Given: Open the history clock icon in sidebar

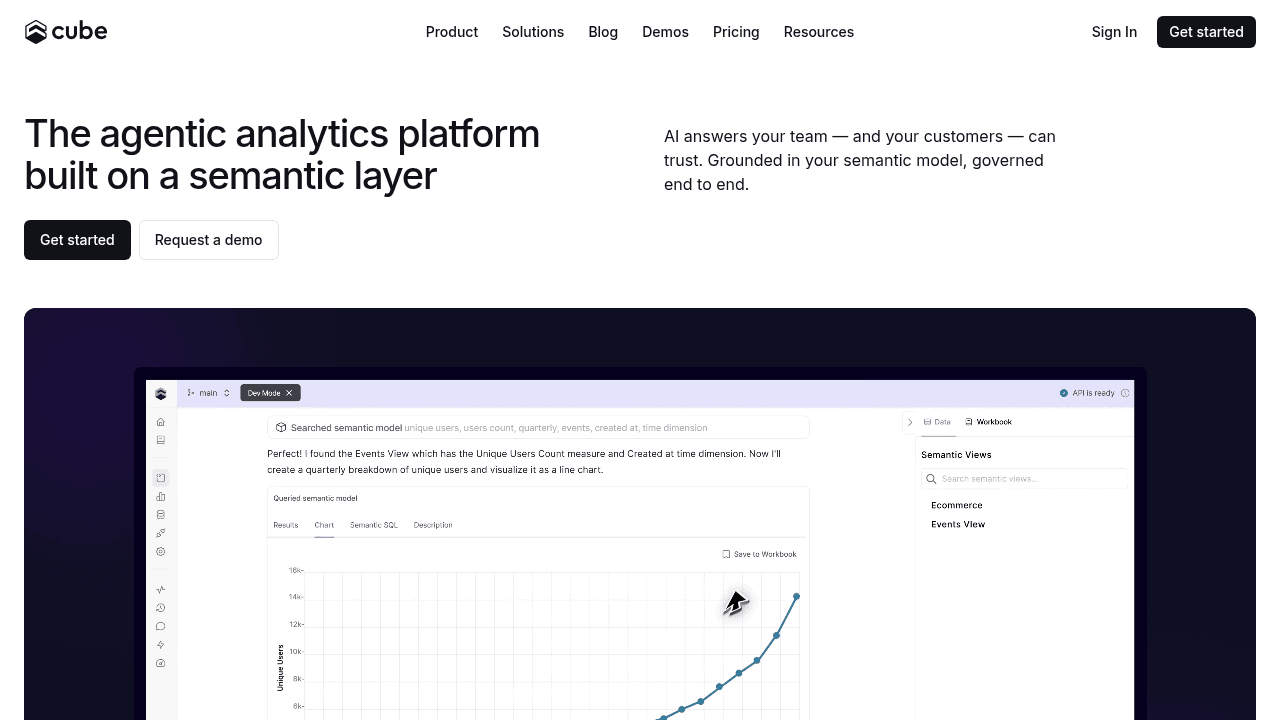Looking at the screenshot, I should [x=161, y=608].
